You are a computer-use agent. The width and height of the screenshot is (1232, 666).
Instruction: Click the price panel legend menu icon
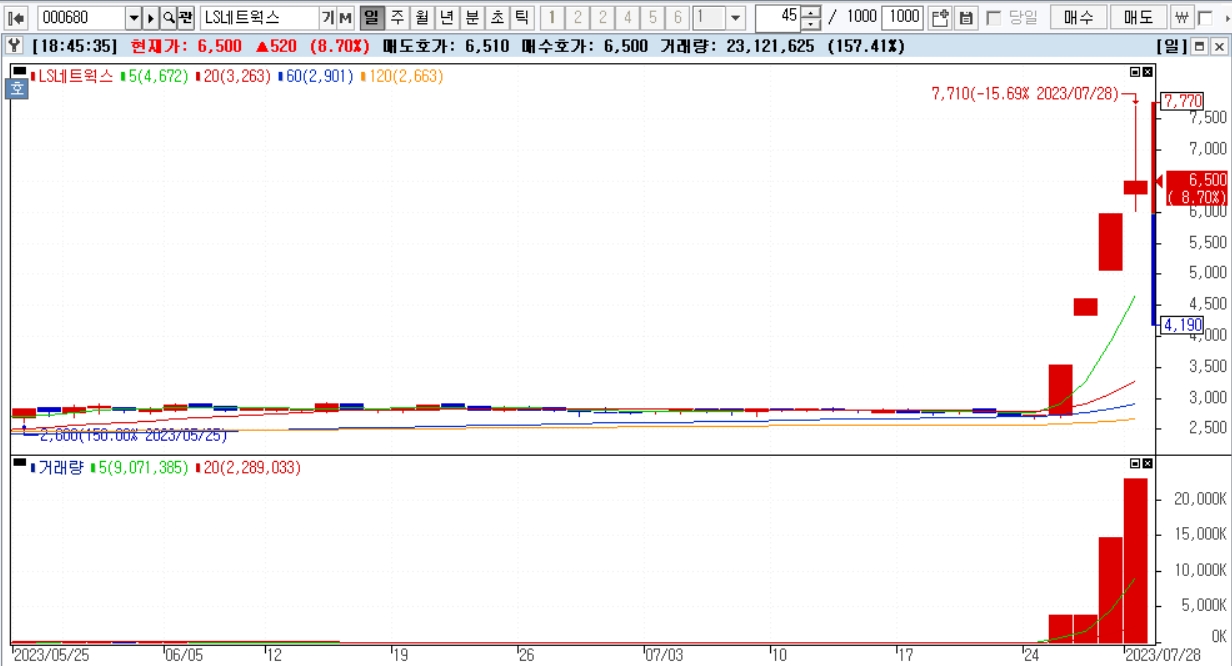19,72
